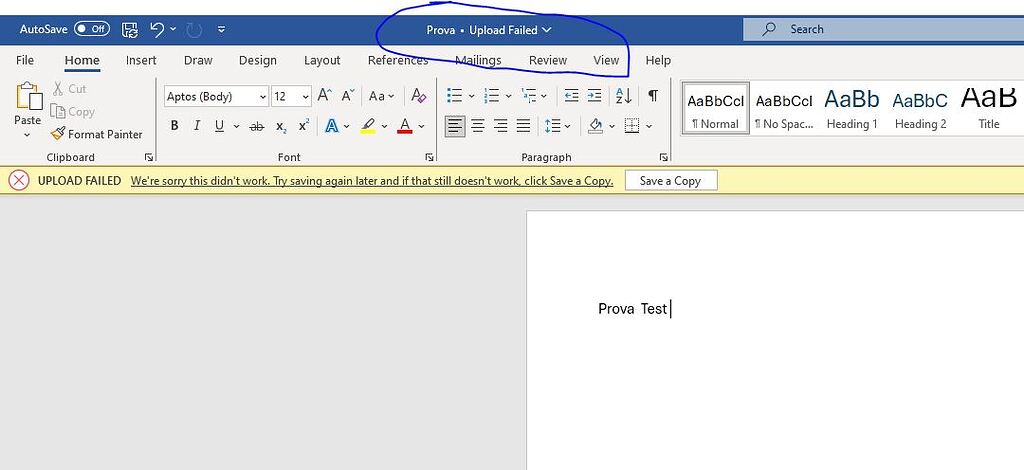This screenshot has height=470, width=1024.
Task: Click the Cut button
Action: coord(69,89)
